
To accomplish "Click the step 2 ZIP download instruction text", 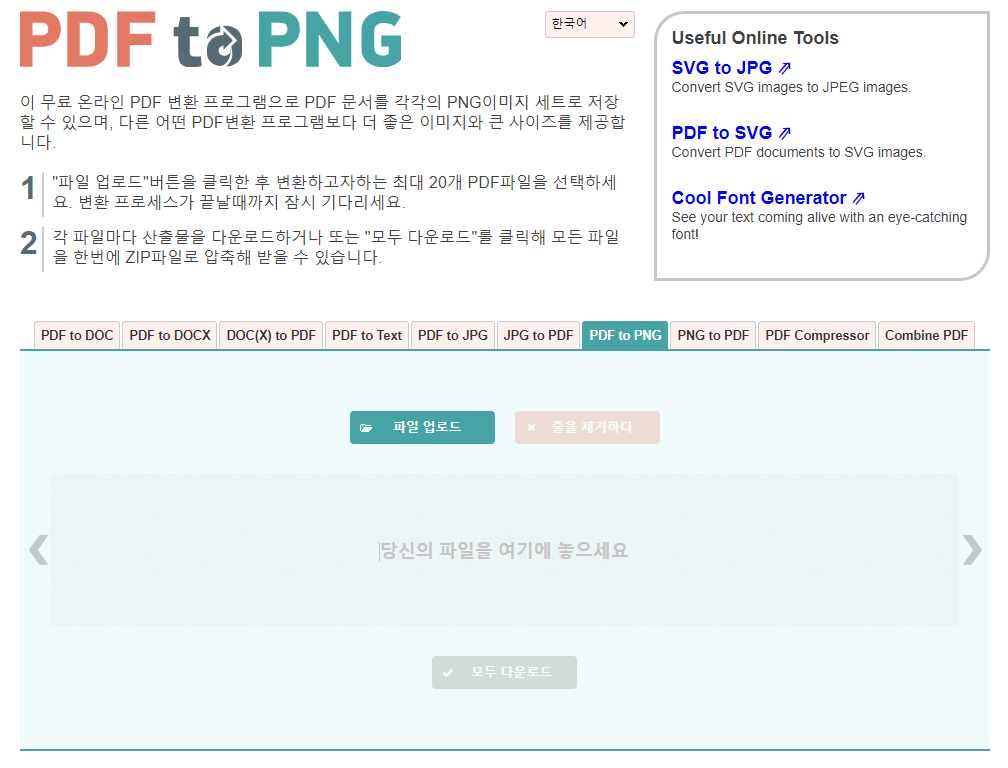I will 336,247.
